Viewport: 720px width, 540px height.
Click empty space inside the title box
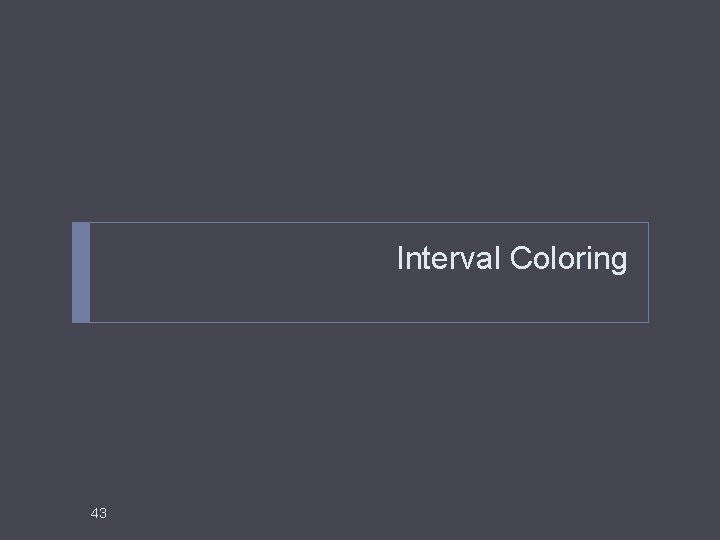pos(240,272)
